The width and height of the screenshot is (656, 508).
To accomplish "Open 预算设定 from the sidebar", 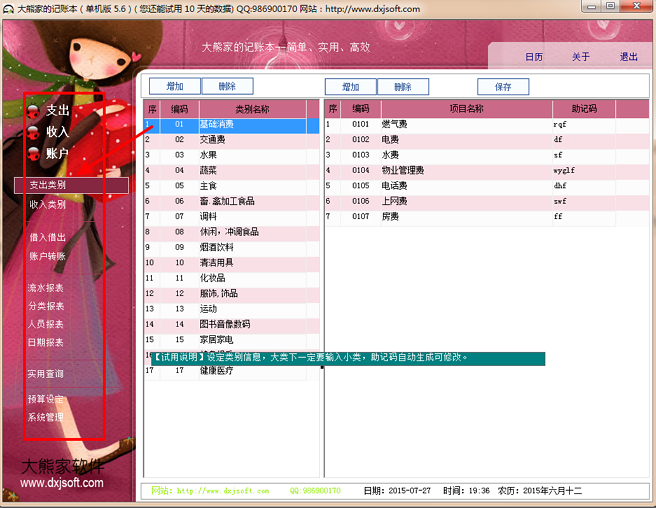I will [x=46, y=399].
